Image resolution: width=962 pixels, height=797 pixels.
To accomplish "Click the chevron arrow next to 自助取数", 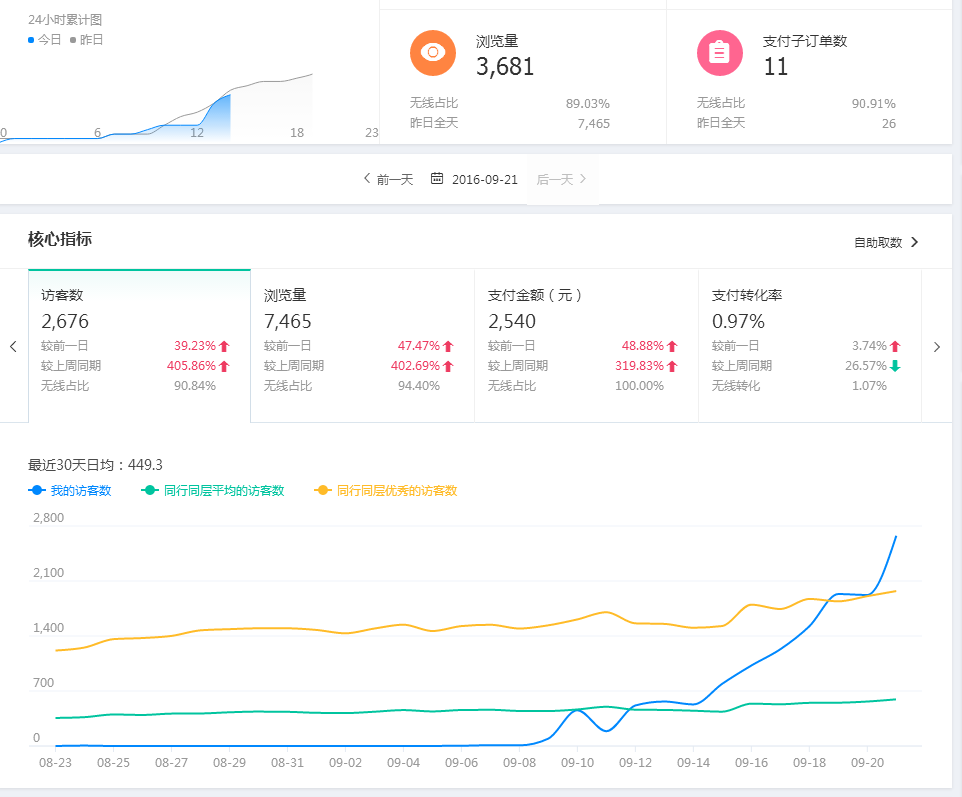I will pyautogui.click(x=915, y=242).
